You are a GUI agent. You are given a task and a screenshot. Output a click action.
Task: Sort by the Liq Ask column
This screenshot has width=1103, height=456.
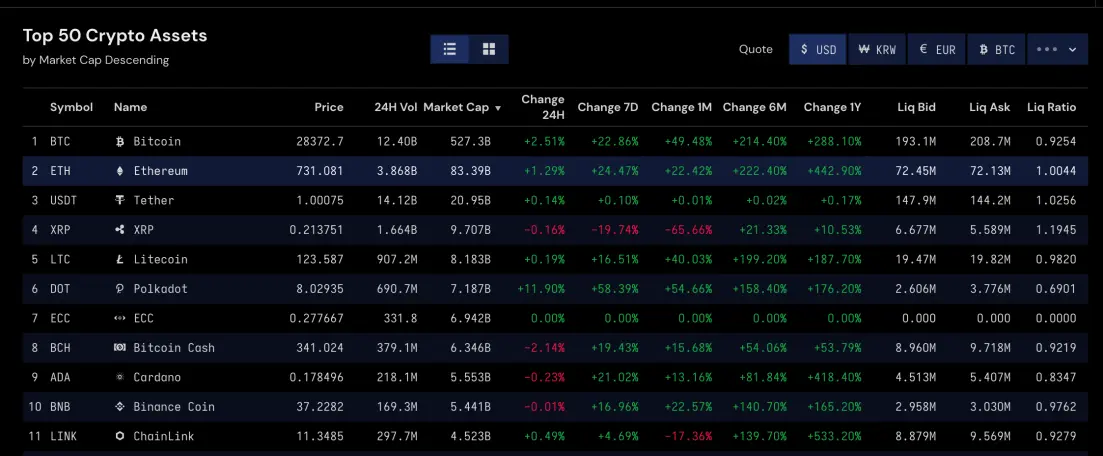click(989, 107)
